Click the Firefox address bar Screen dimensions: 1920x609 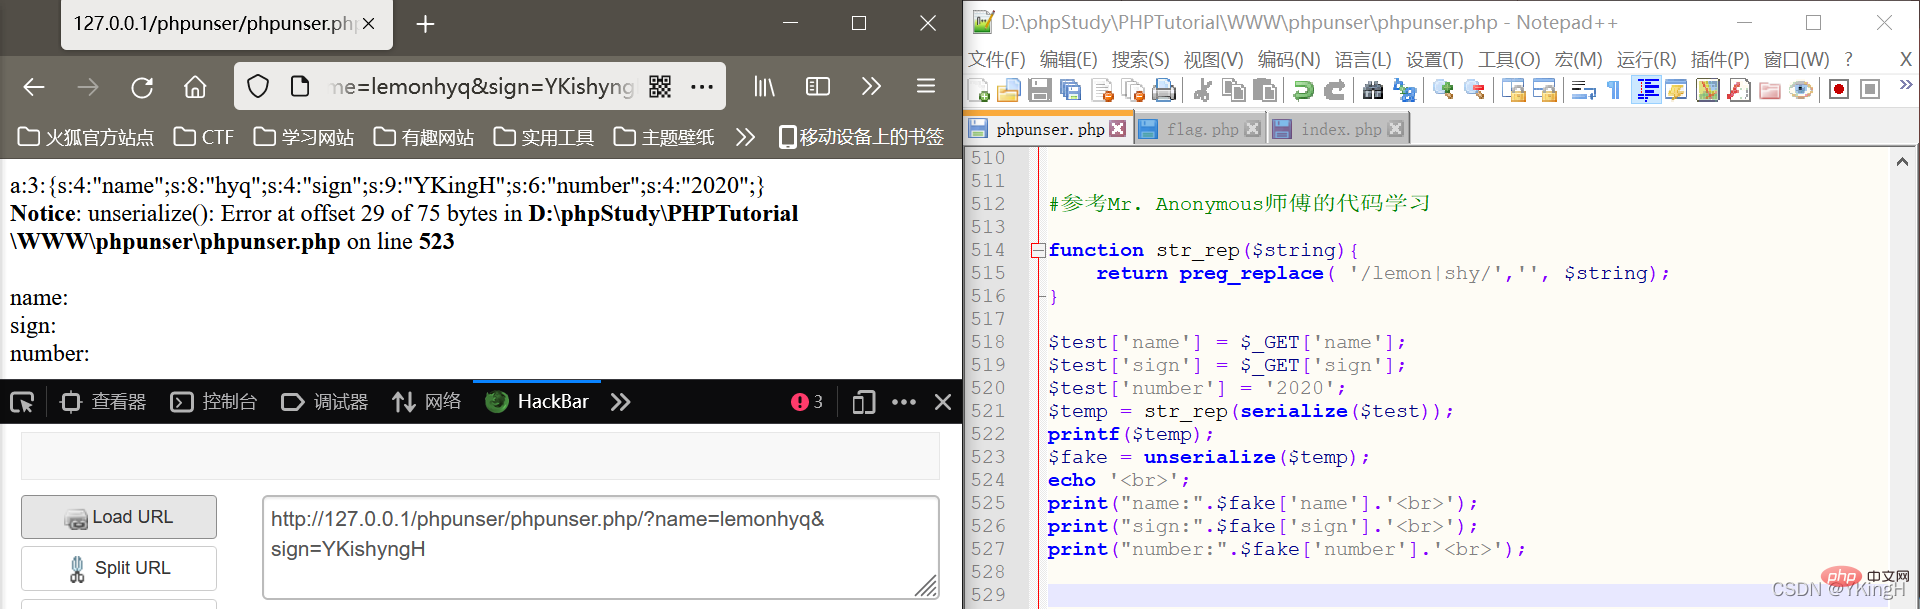(x=480, y=87)
